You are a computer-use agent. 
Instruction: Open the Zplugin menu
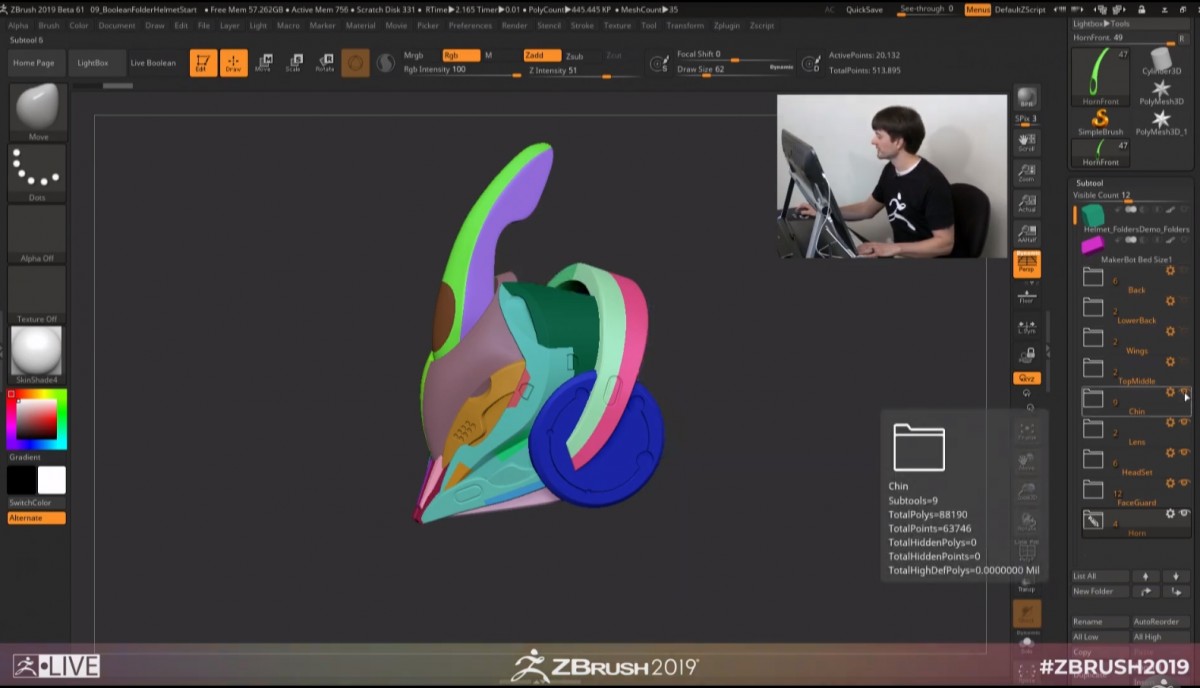coord(727,26)
